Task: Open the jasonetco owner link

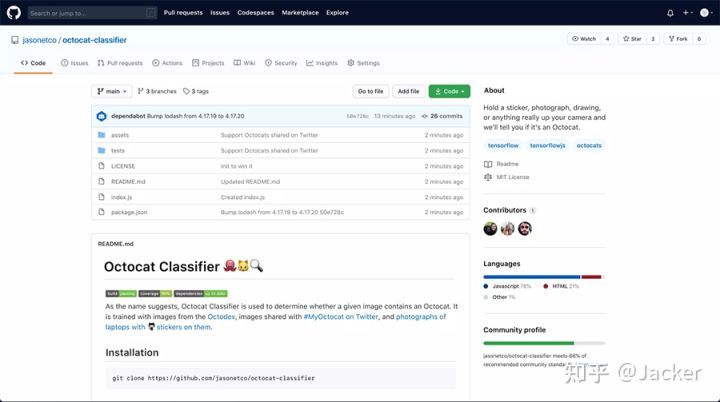Action: (39, 40)
